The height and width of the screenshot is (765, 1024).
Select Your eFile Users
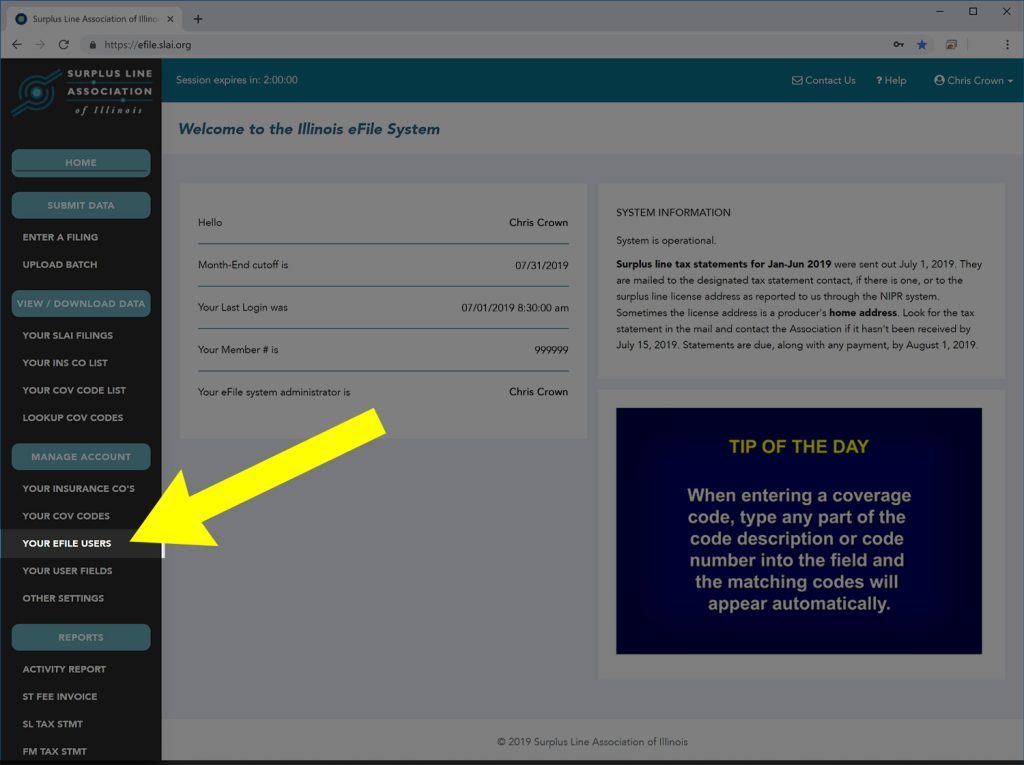coord(67,544)
